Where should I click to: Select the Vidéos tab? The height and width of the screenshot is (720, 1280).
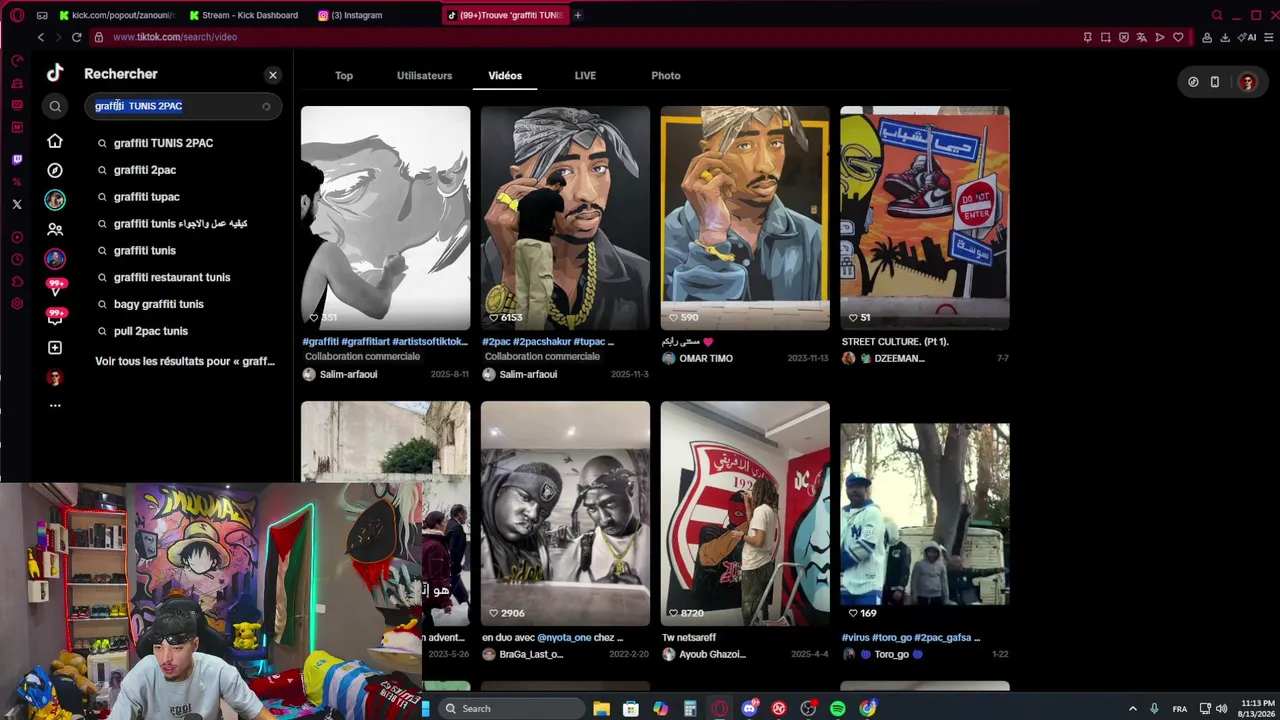(505, 75)
